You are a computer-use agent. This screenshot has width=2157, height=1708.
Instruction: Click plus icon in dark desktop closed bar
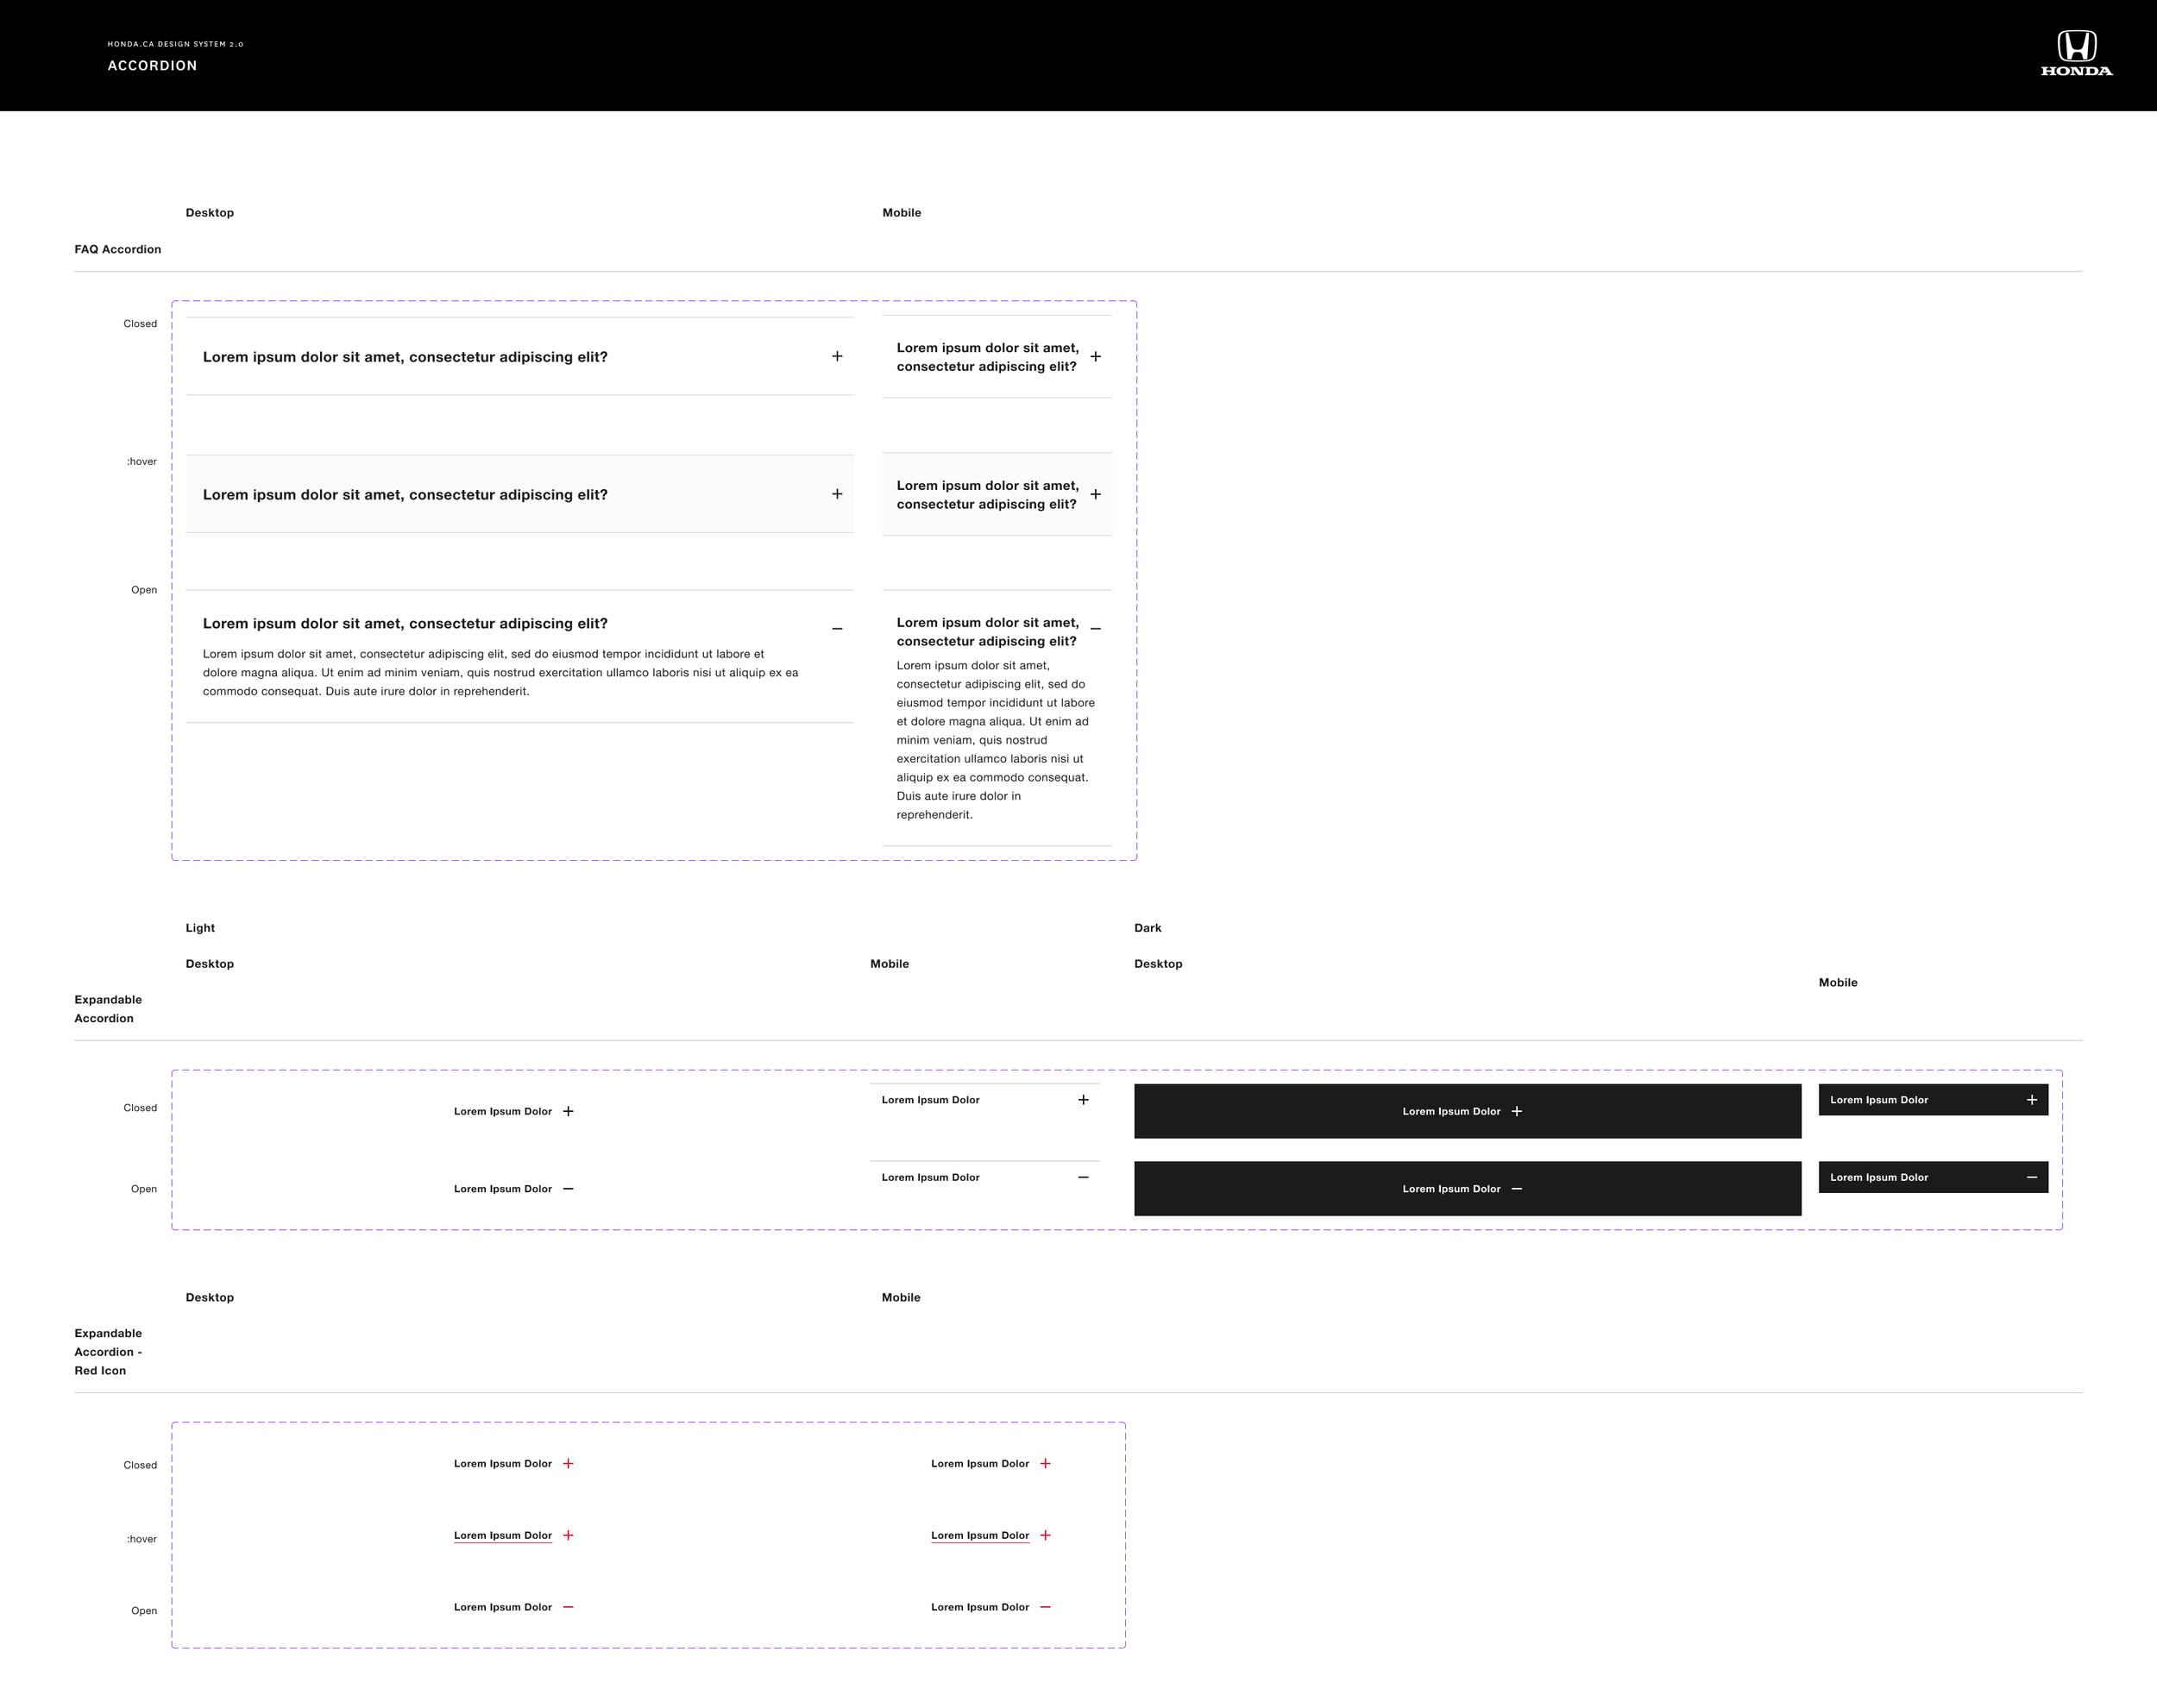(x=1516, y=1111)
